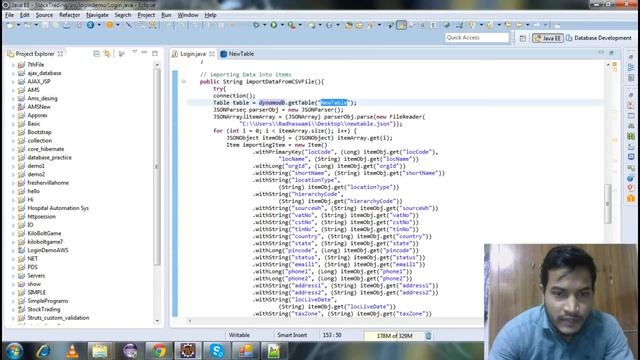Open the Refactor menu
640x360 pixels.
tap(69, 15)
